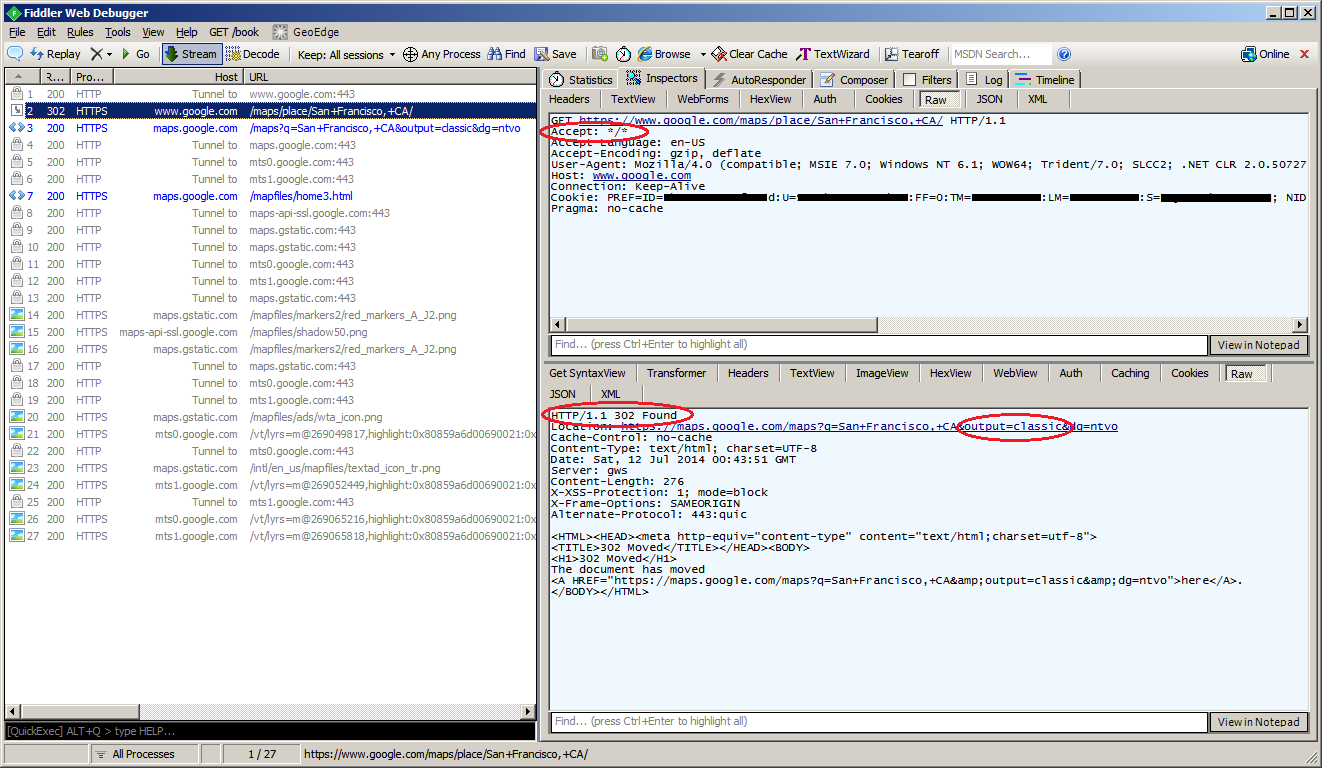
Task: Click the Go resume button
Action: tap(135, 54)
